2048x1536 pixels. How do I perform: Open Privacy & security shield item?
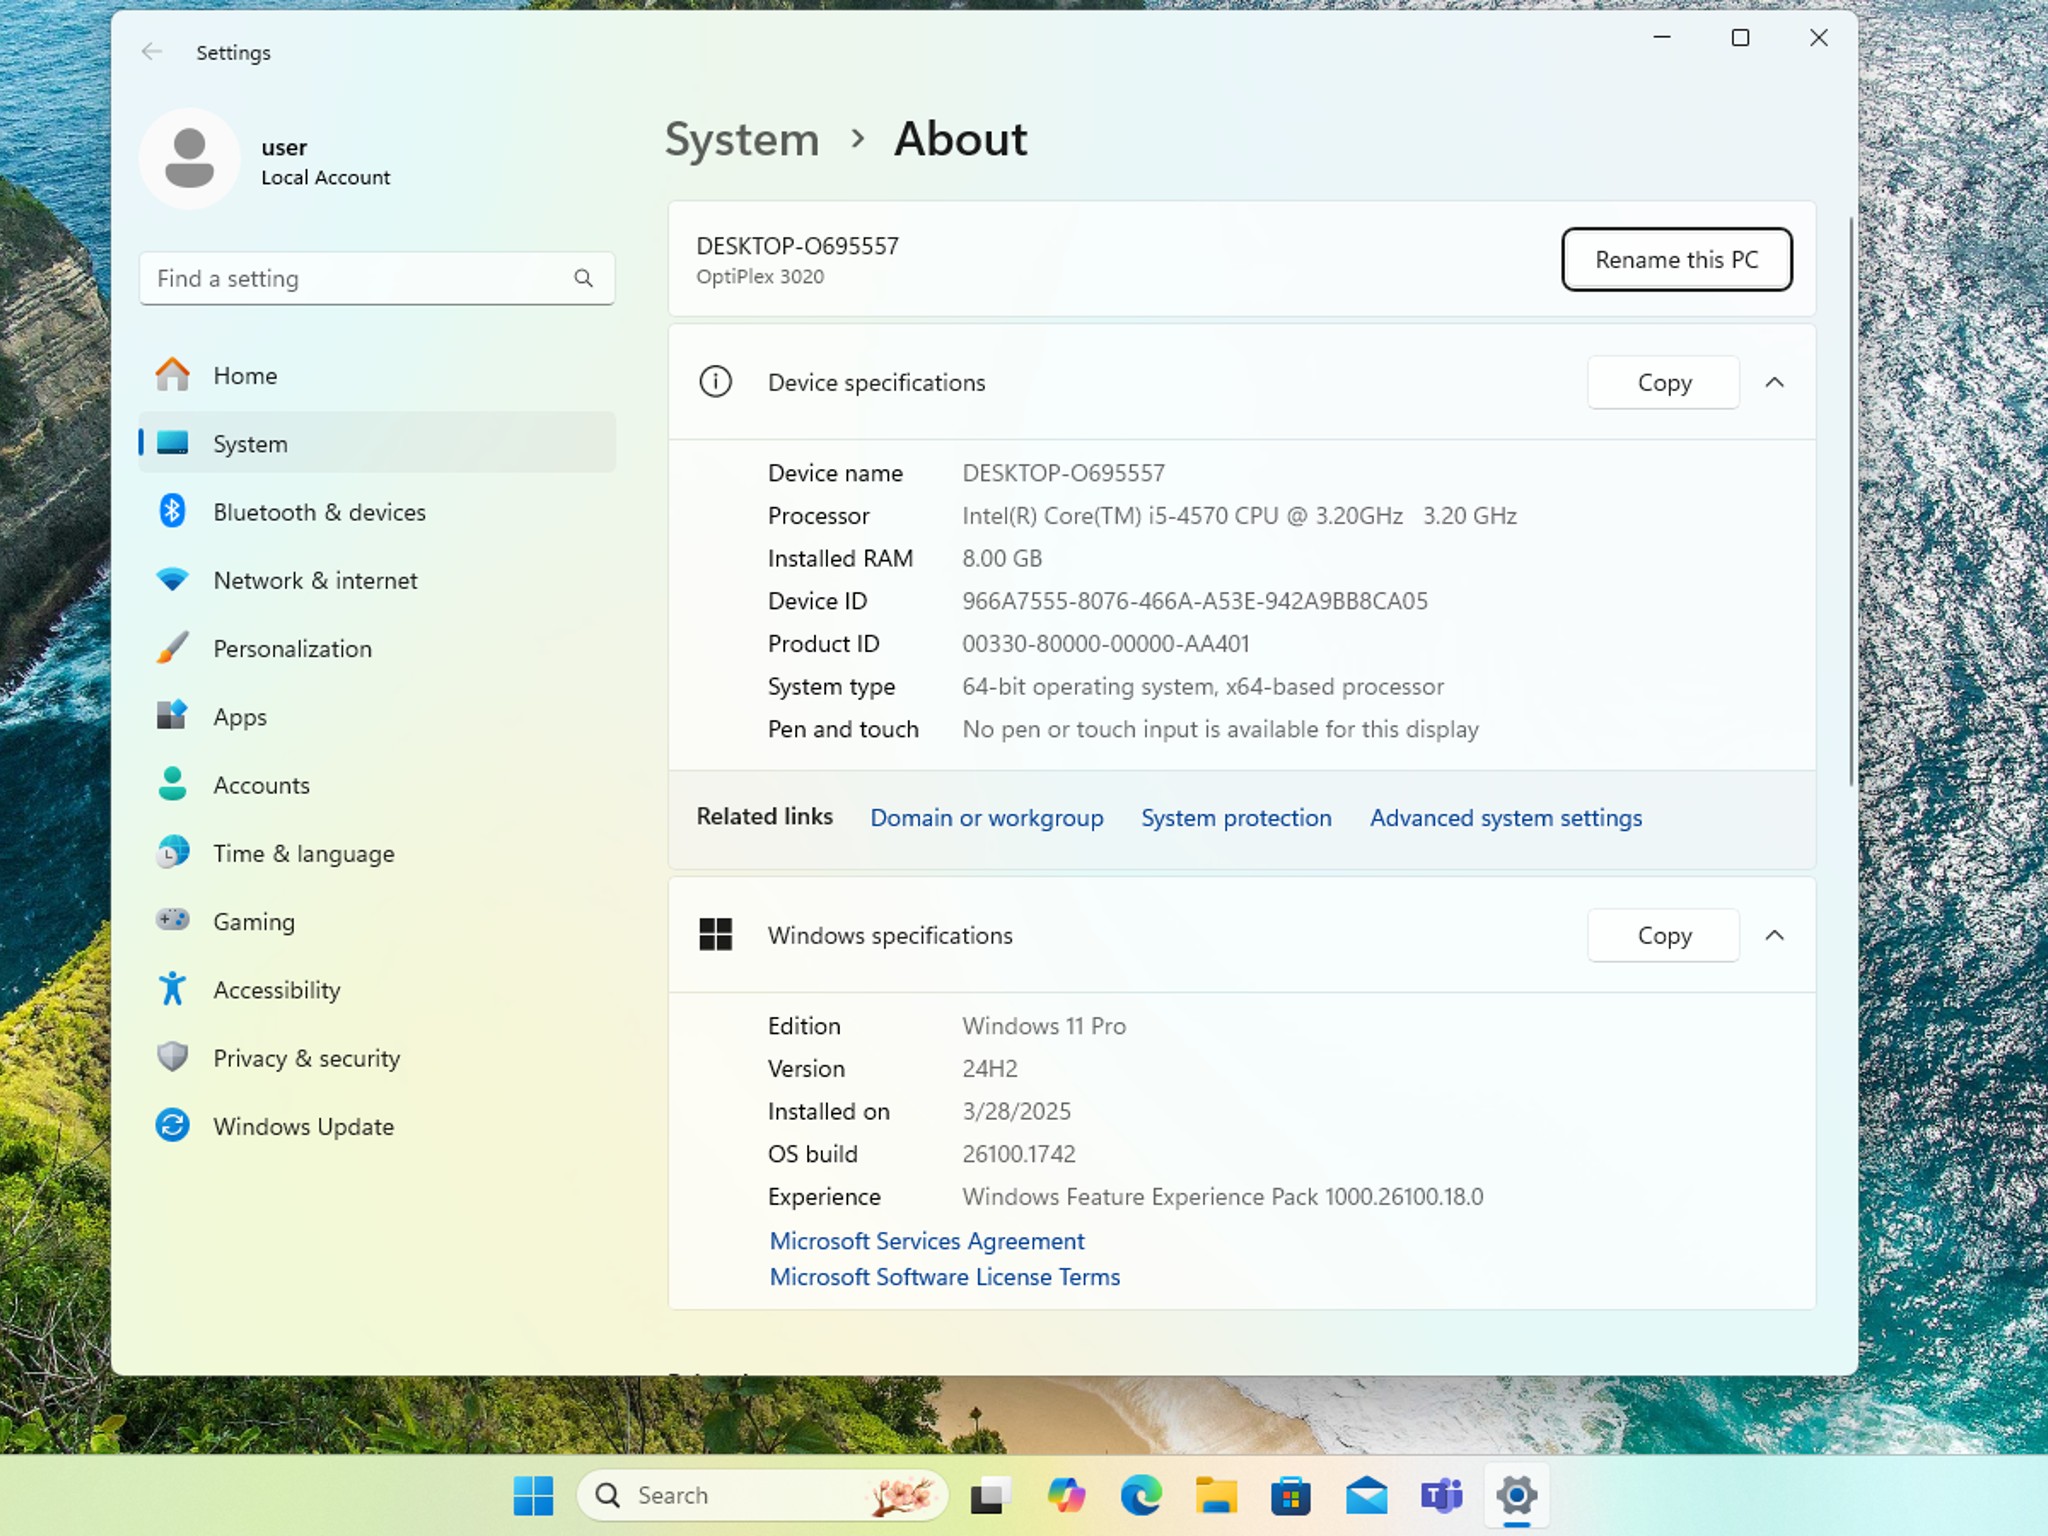tap(376, 1058)
